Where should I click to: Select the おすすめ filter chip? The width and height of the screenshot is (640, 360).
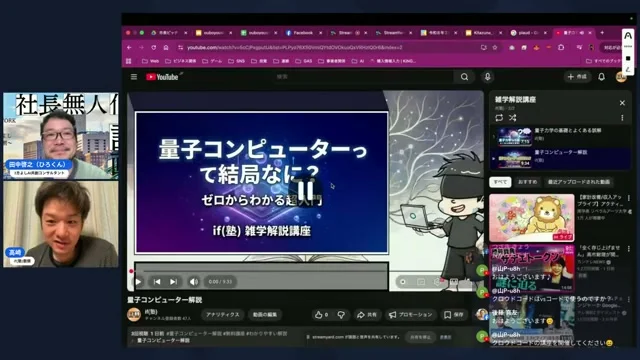point(528,182)
